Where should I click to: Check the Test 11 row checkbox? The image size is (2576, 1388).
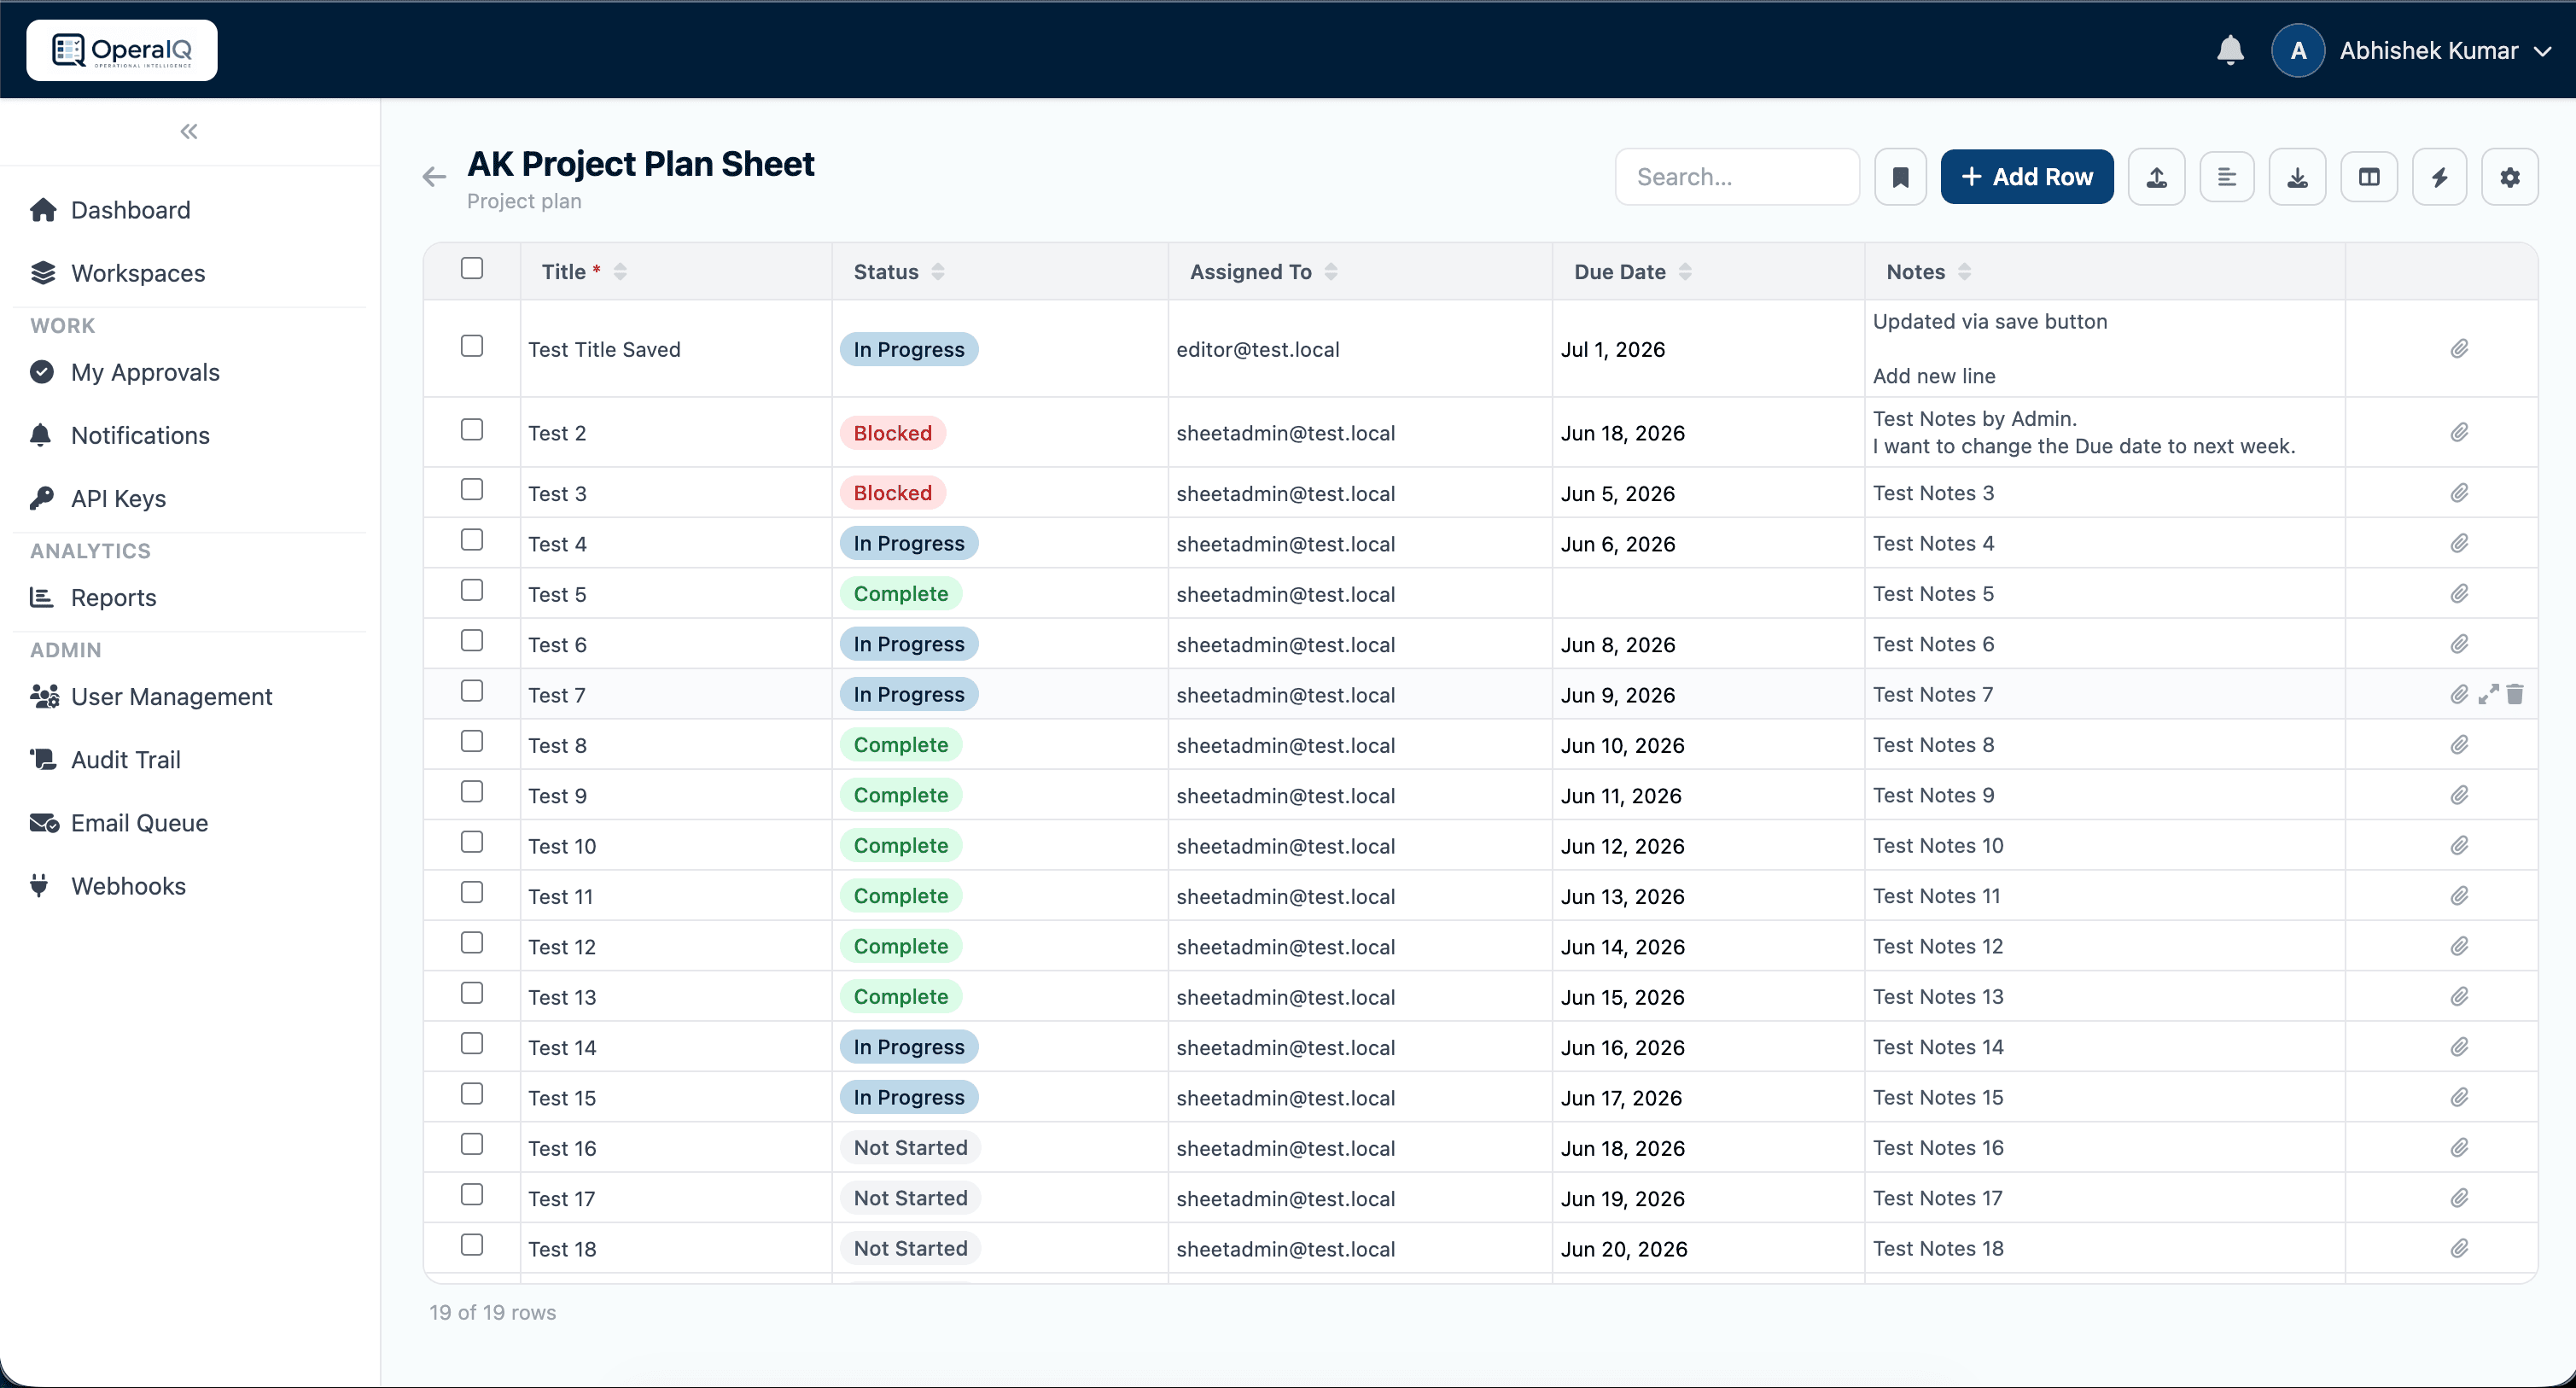coord(472,893)
